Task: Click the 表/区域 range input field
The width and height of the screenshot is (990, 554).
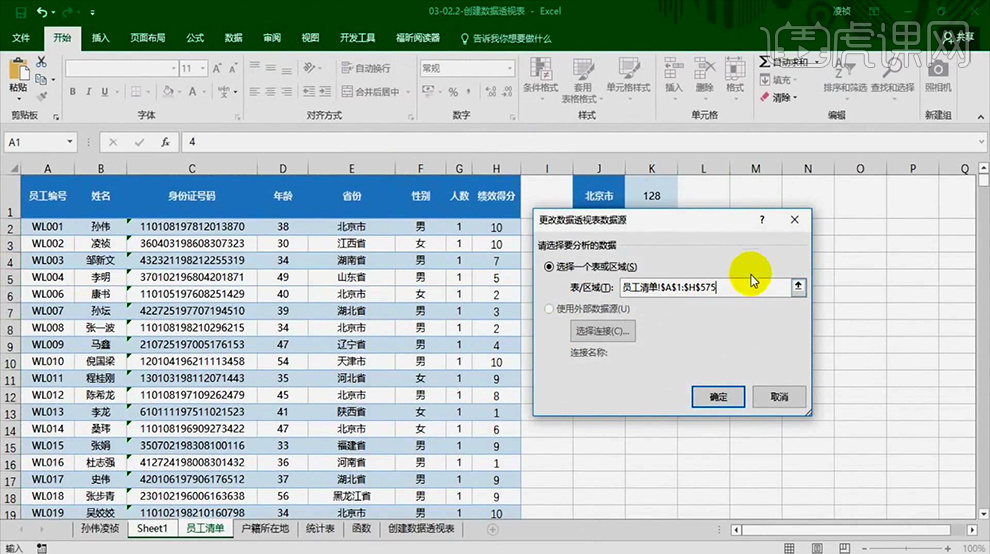Action: click(x=705, y=287)
